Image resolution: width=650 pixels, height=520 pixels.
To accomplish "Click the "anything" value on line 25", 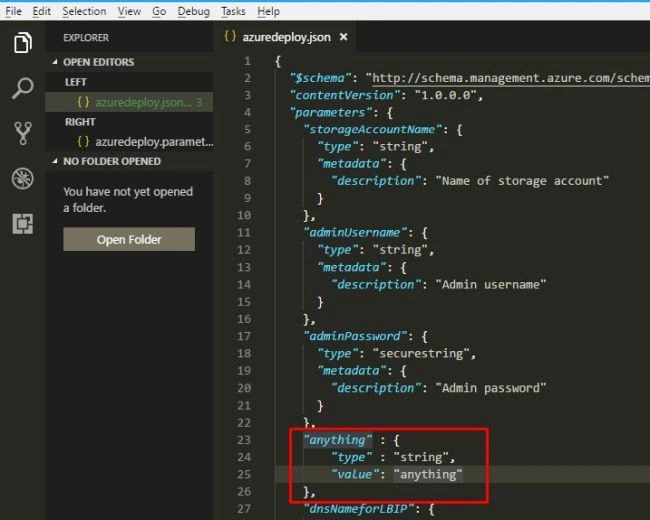I will pyautogui.click(x=427, y=474).
